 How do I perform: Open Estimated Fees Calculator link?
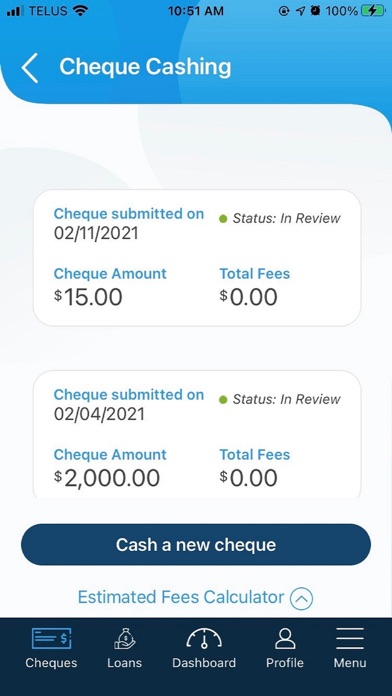point(181,597)
